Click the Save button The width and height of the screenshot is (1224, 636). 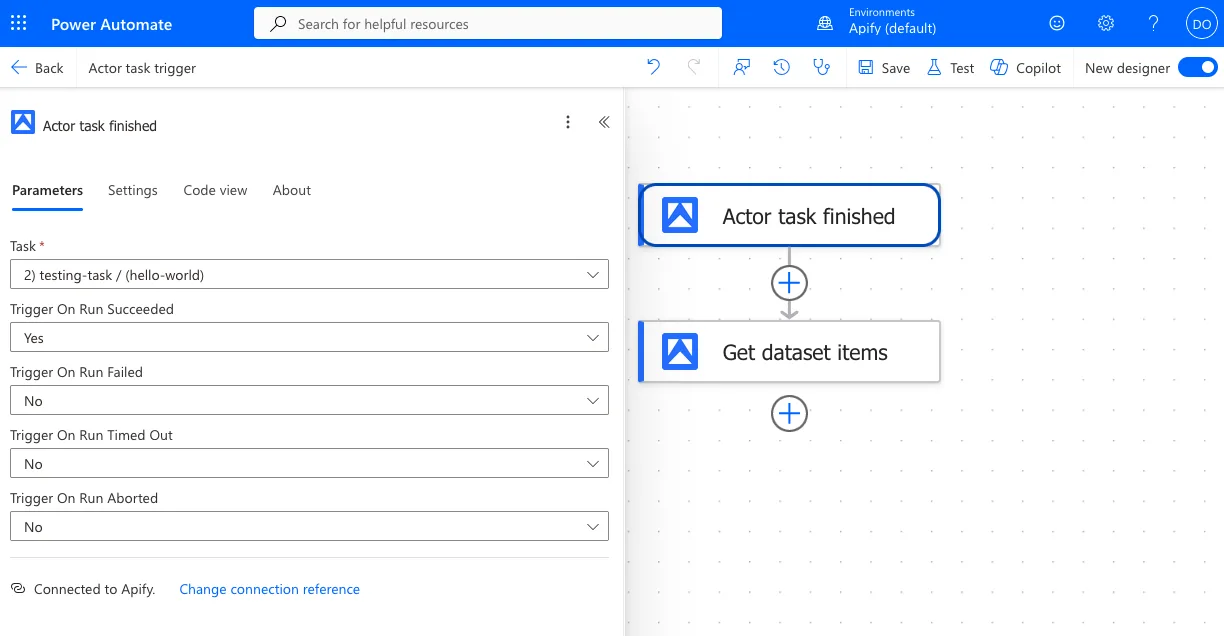click(x=884, y=68)
